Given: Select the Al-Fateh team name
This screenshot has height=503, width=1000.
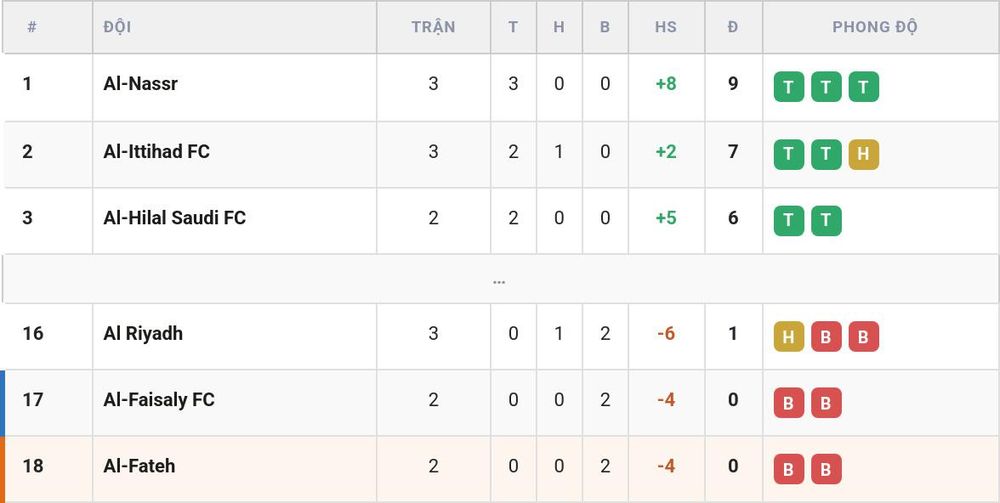Looking at the screenshot, I should pos(139,466).
